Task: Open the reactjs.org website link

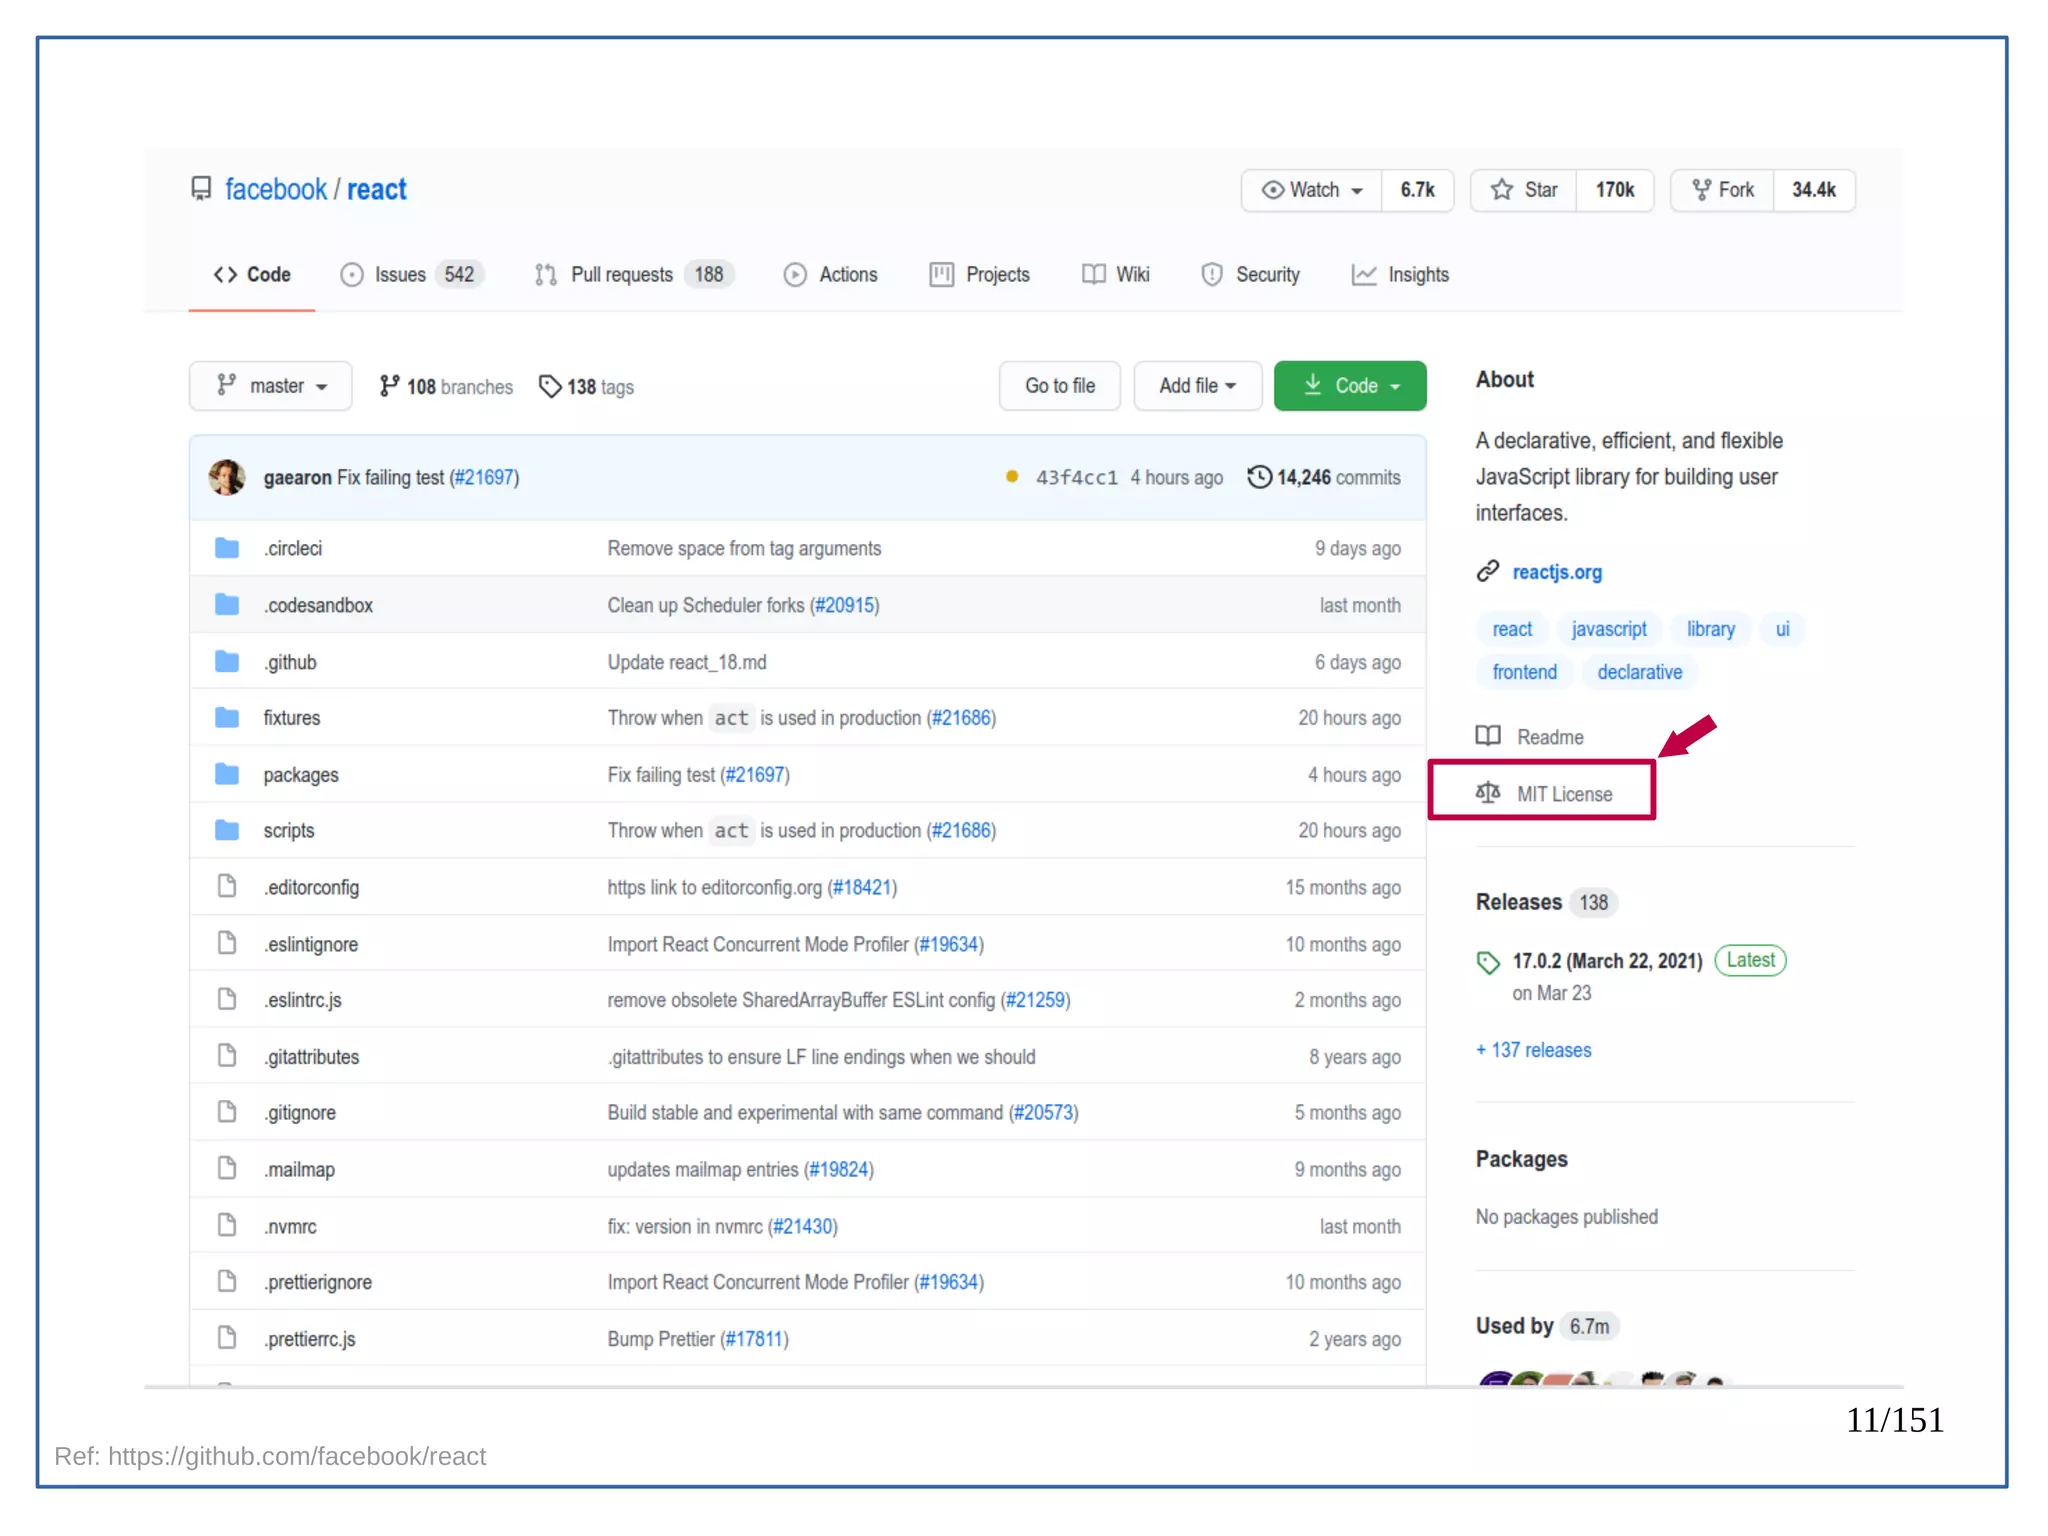Action: (1556, 572)
